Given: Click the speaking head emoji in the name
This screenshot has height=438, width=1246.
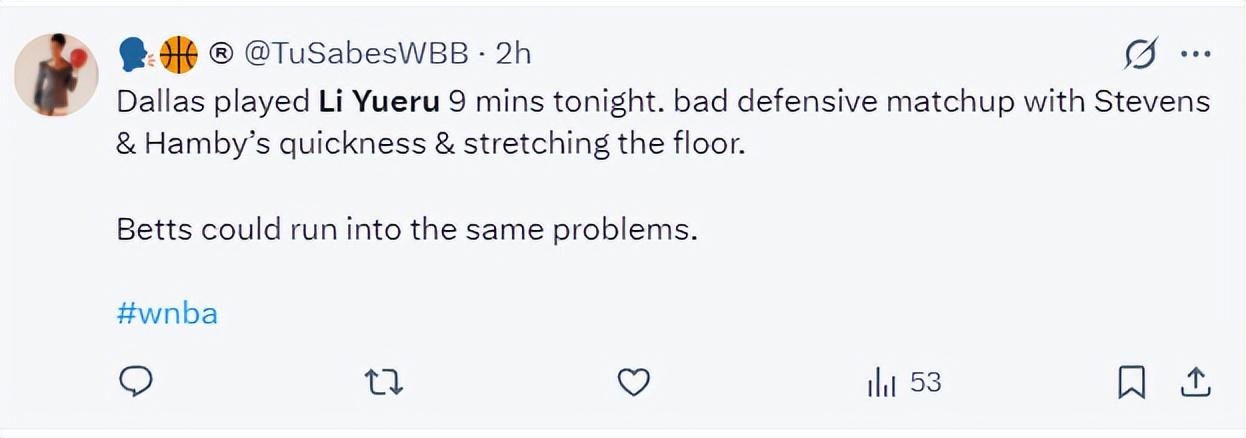Looking at the screenshot, I should 135,55.
